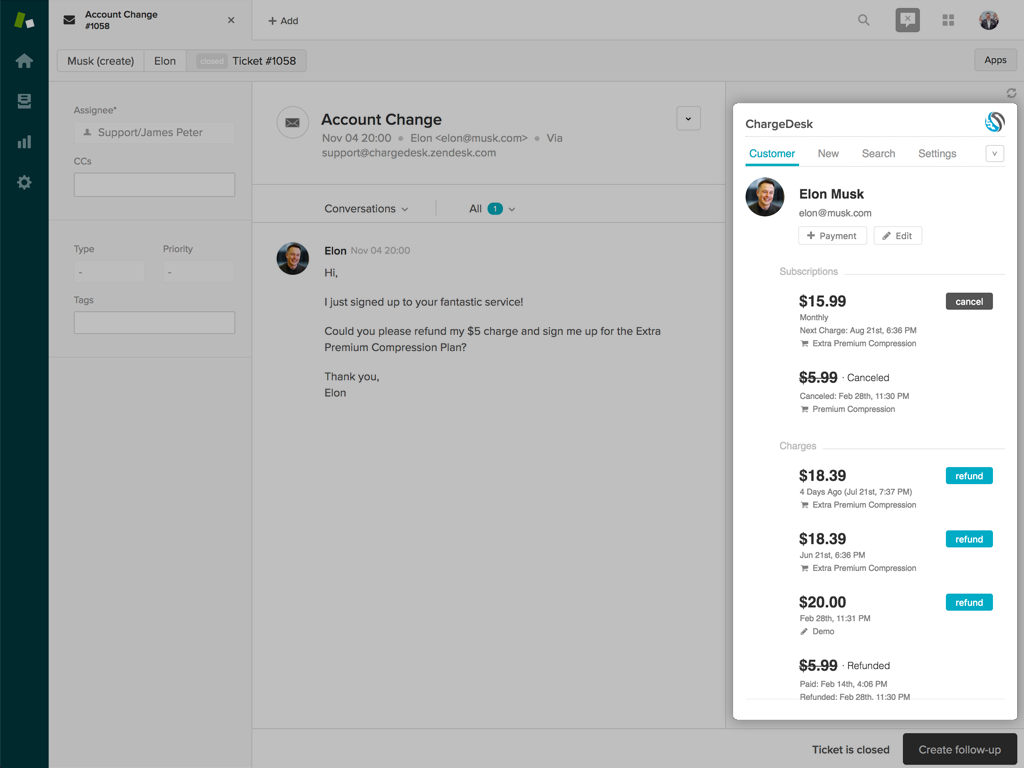Open the Reporting bar chart icon
Image resolution: width=1024 pixels, height=768 pixels.
[x=24, y=142]
